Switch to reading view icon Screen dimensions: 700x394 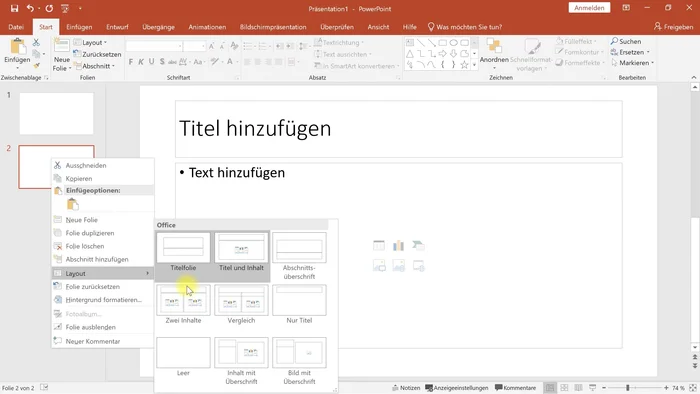tap(579, 388)
